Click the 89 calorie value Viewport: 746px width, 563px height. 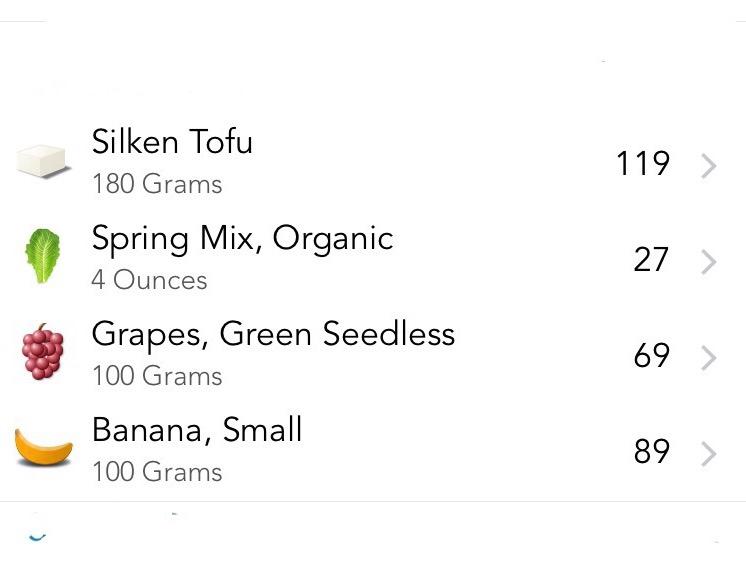(x=651, y=451)
